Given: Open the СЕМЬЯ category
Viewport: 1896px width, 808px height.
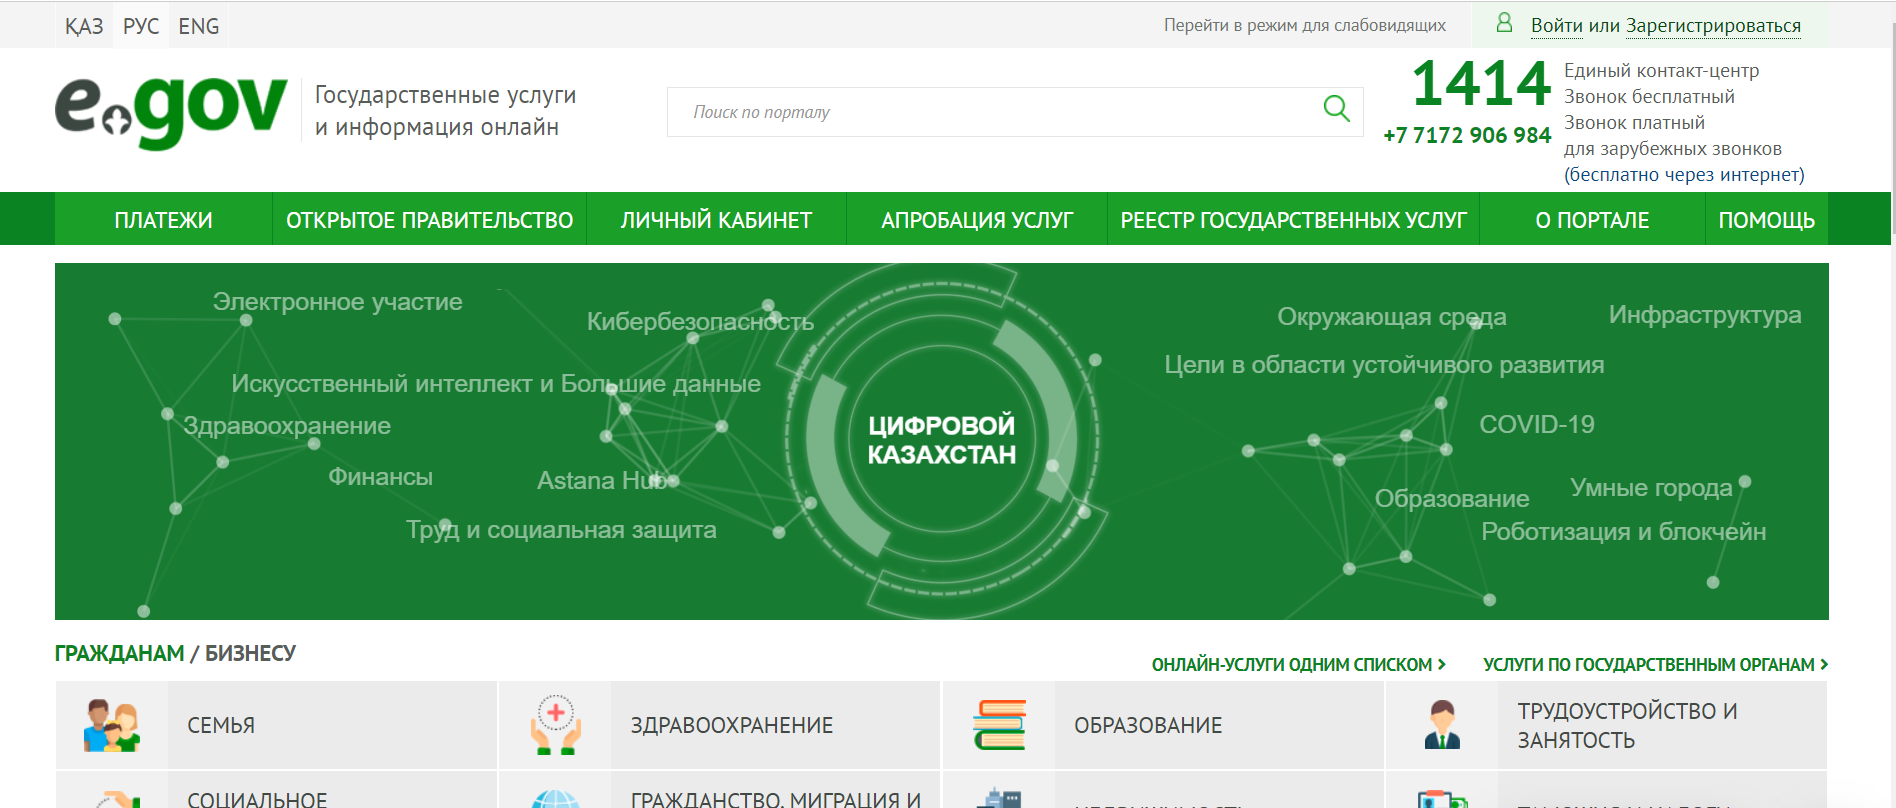Looking at the screenshot, I should 276,725.
